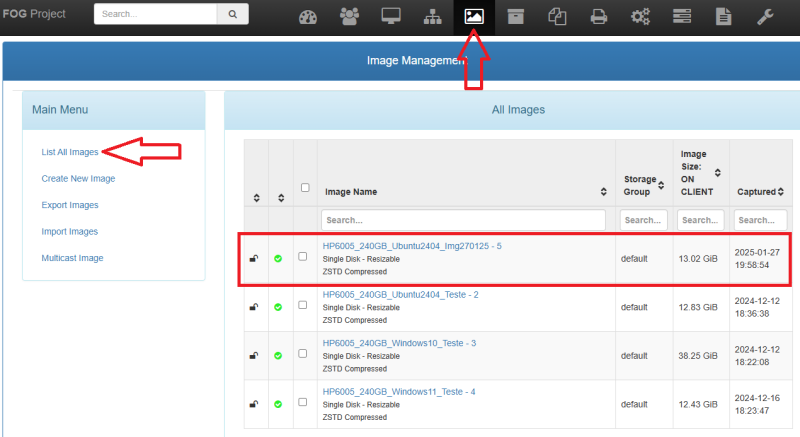The width and height of the screenshot is (800, 437).
Task: Focus the Captured column search box
Action: (760, 220)
